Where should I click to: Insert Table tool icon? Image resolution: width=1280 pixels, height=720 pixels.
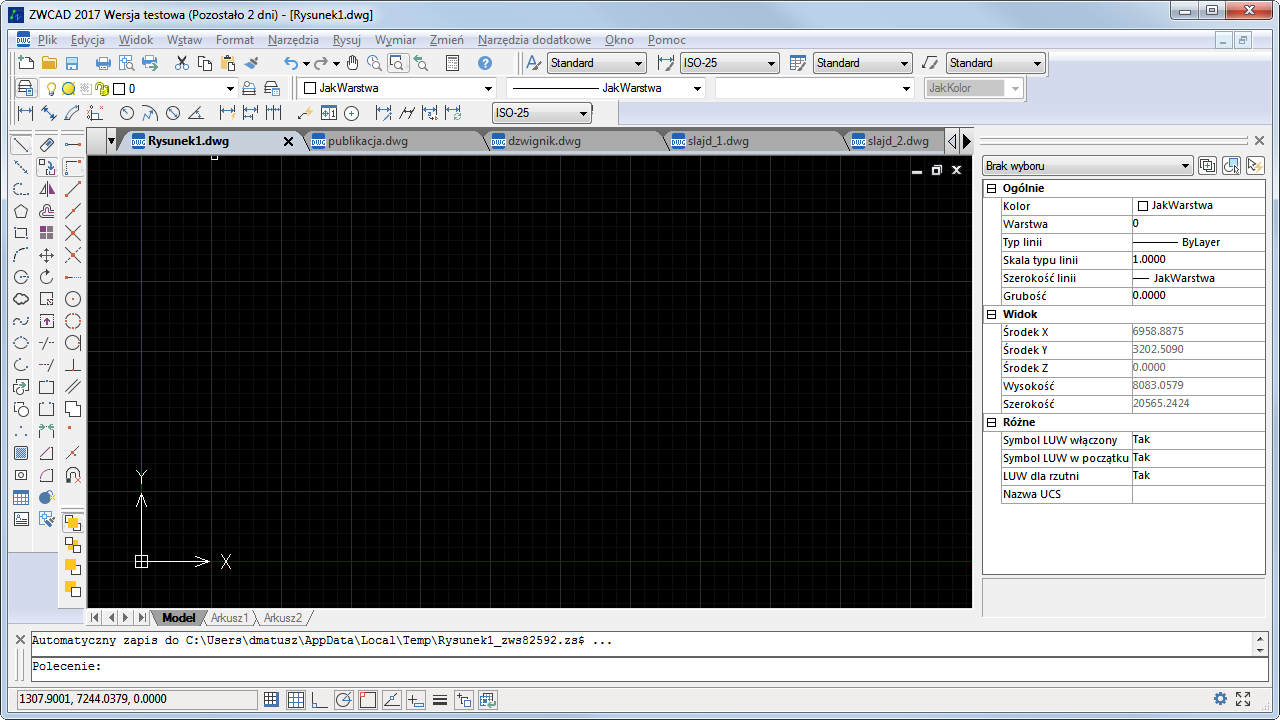tap(20, 497)
